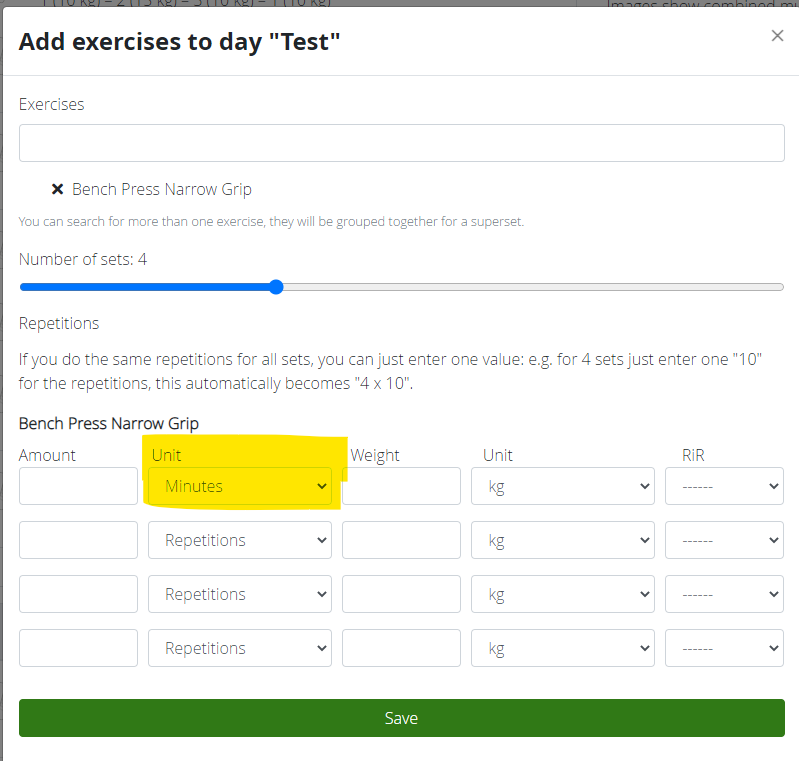The image size is (799, 761).
Task: Click second row Amount field
Action: tap(78, 540)
